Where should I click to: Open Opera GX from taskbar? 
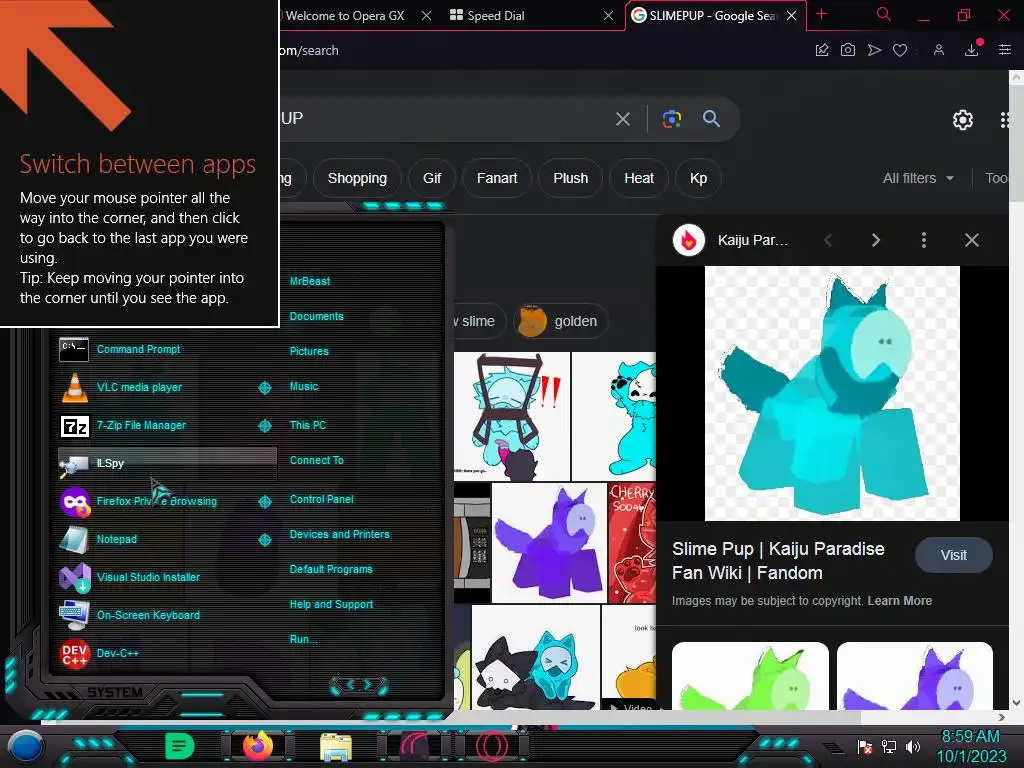tap(492, 746)
